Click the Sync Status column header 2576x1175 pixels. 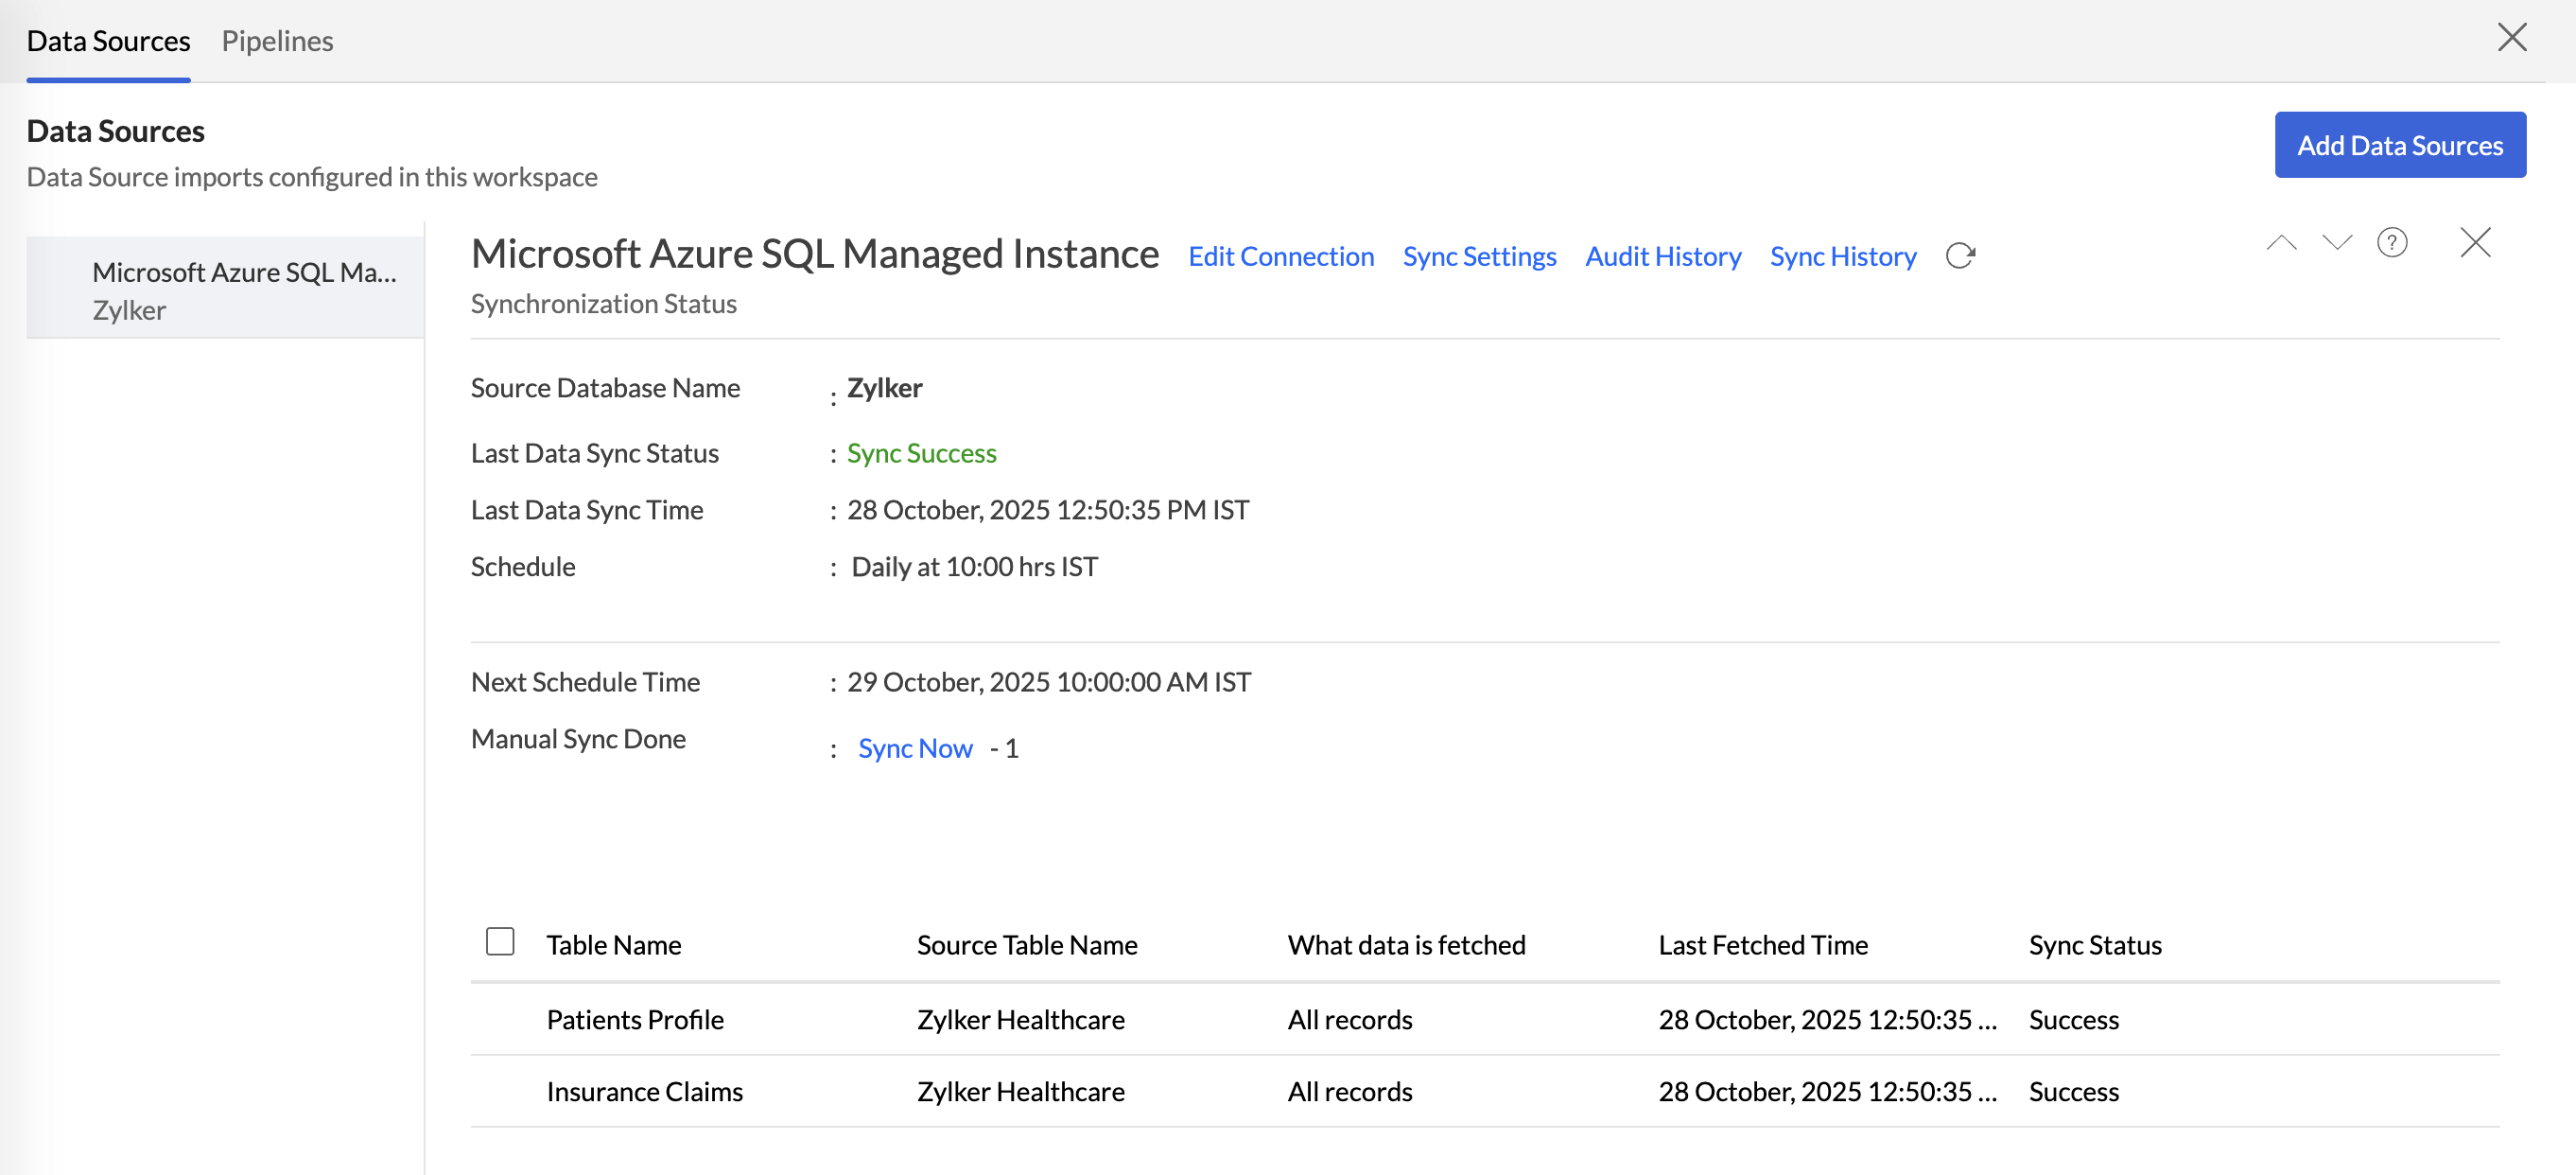coord(2094,945)
